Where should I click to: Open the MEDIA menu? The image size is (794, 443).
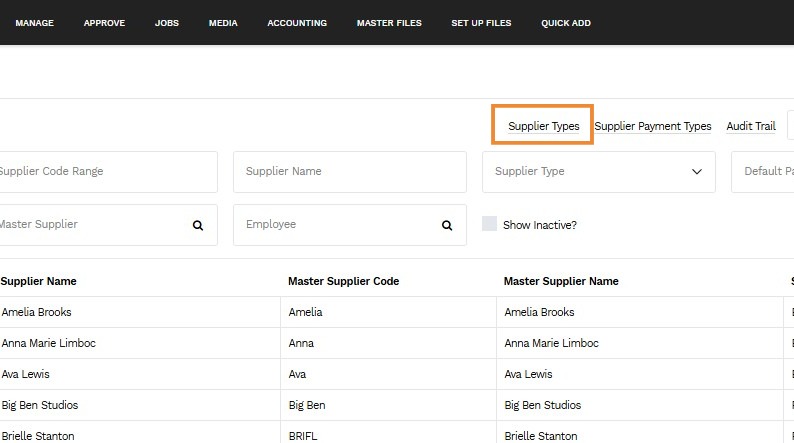pos(223,23)
